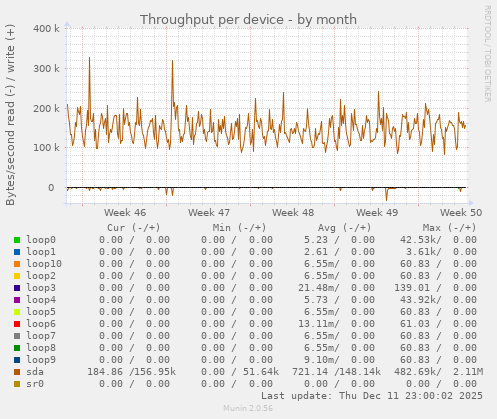
Task: Click loop4 average value '5.73'
Action: (x=316, y=300)
